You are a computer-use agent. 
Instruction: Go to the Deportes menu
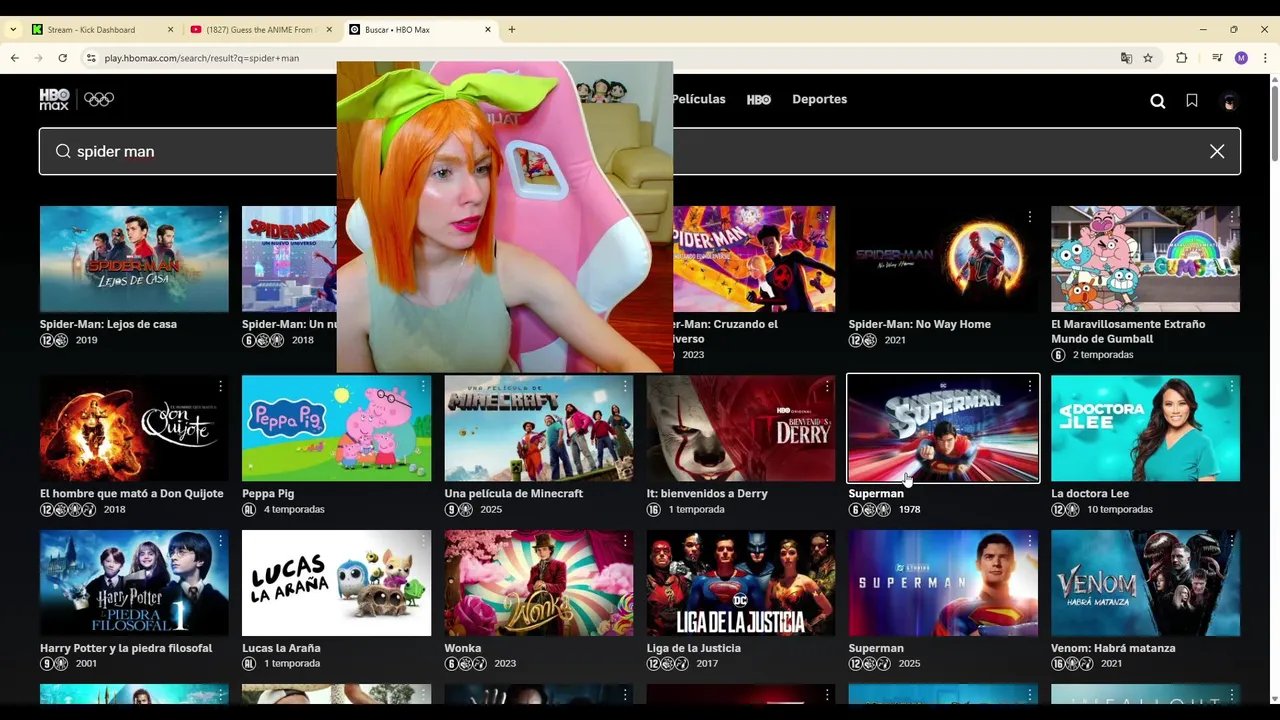click(819, 99)
